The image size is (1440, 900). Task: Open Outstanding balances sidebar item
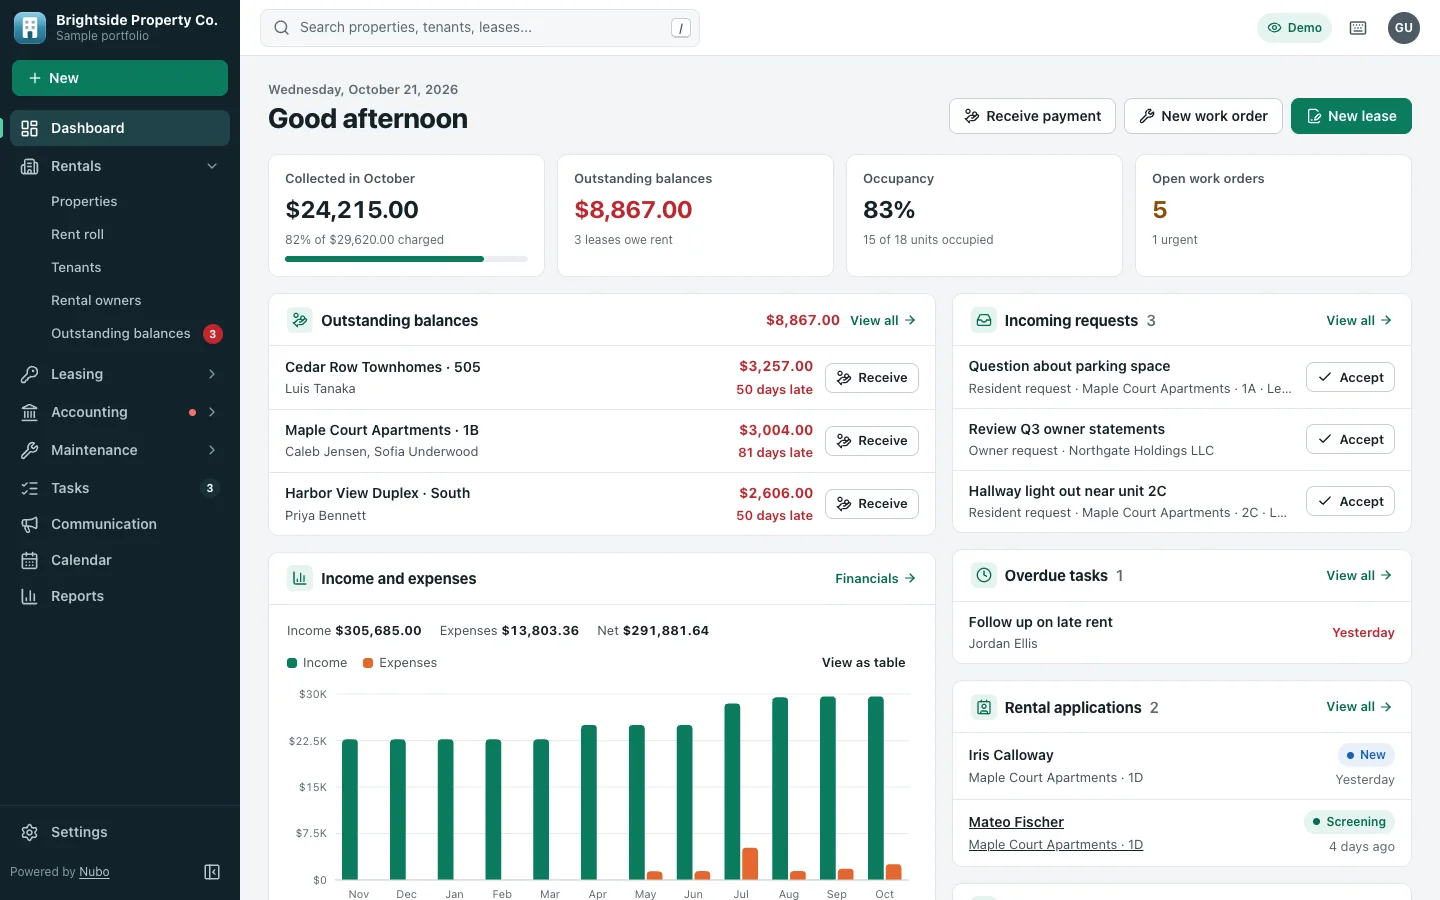120,333
